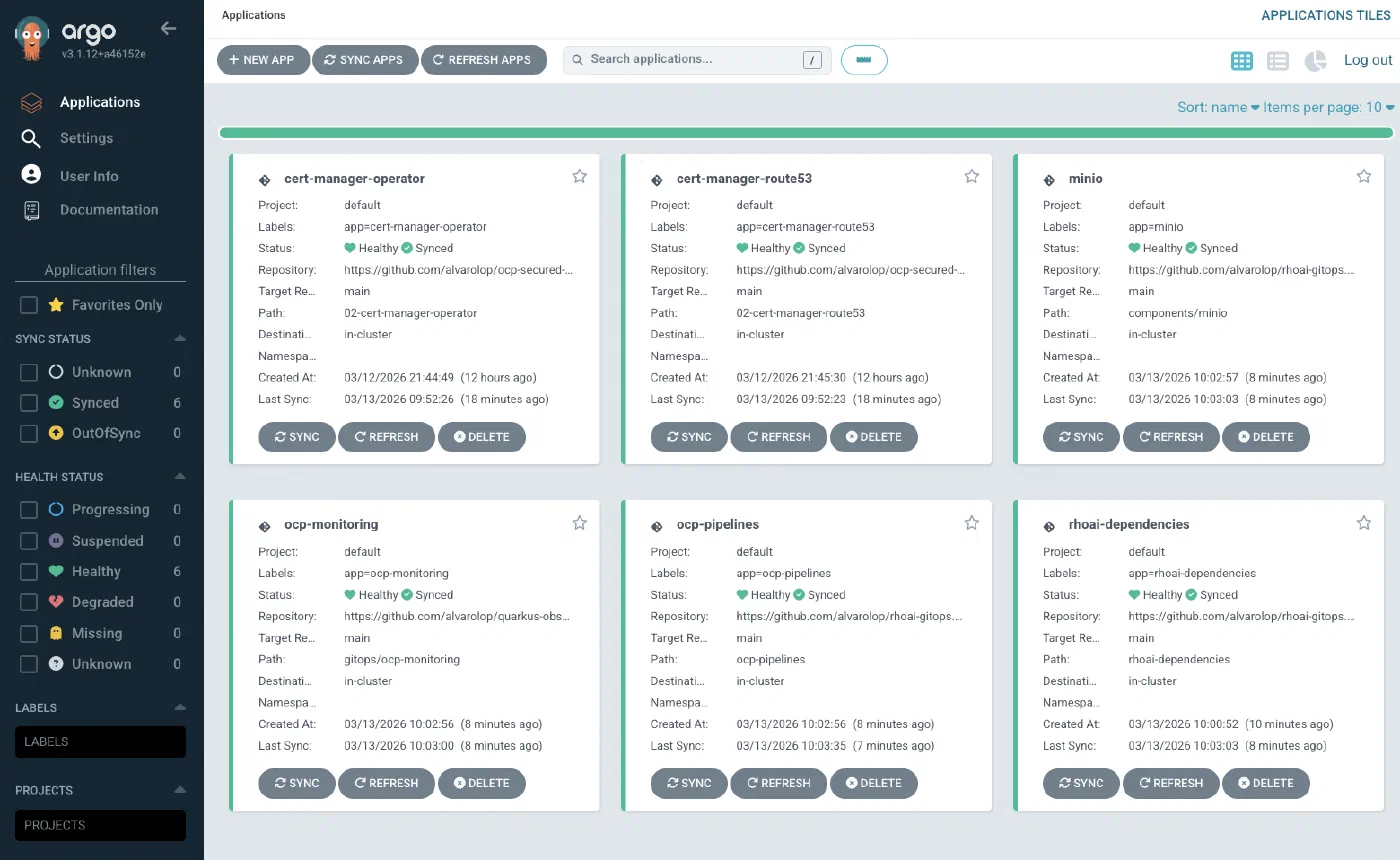Enable the Favorites Only filter
Viewport: 1400px width, 860px height.
coord(29,305)
